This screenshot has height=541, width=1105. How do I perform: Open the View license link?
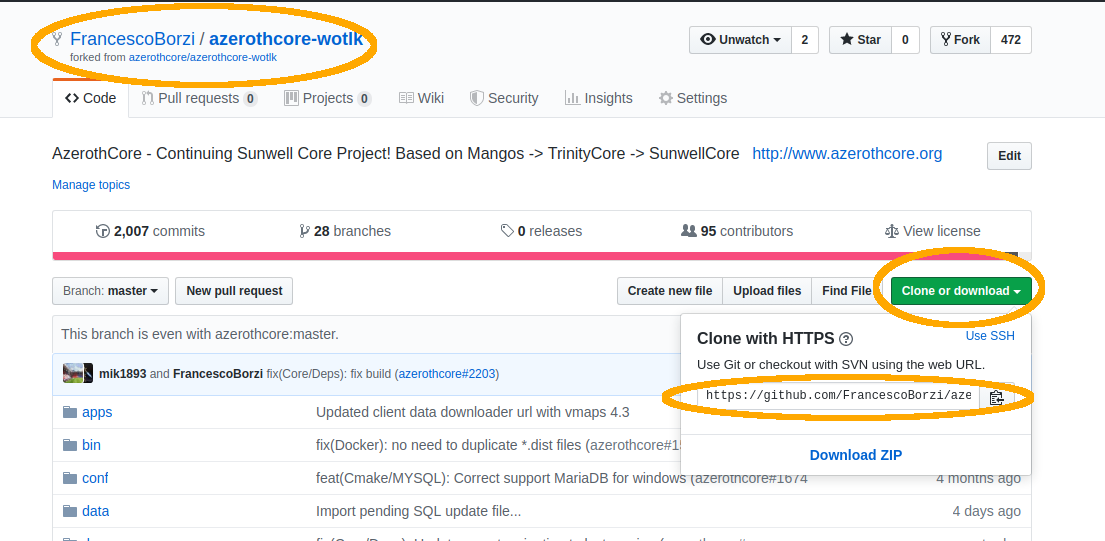click(x=932, y=231)
